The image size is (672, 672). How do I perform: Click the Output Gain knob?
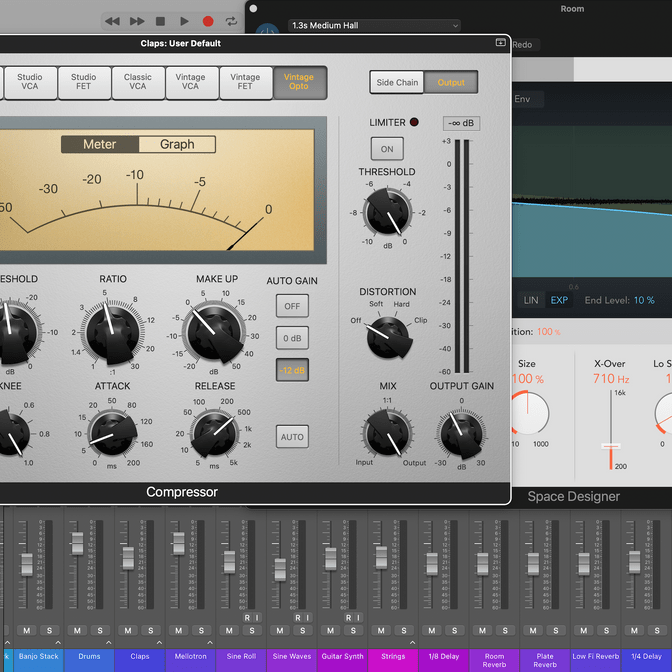tap(462, 434)
